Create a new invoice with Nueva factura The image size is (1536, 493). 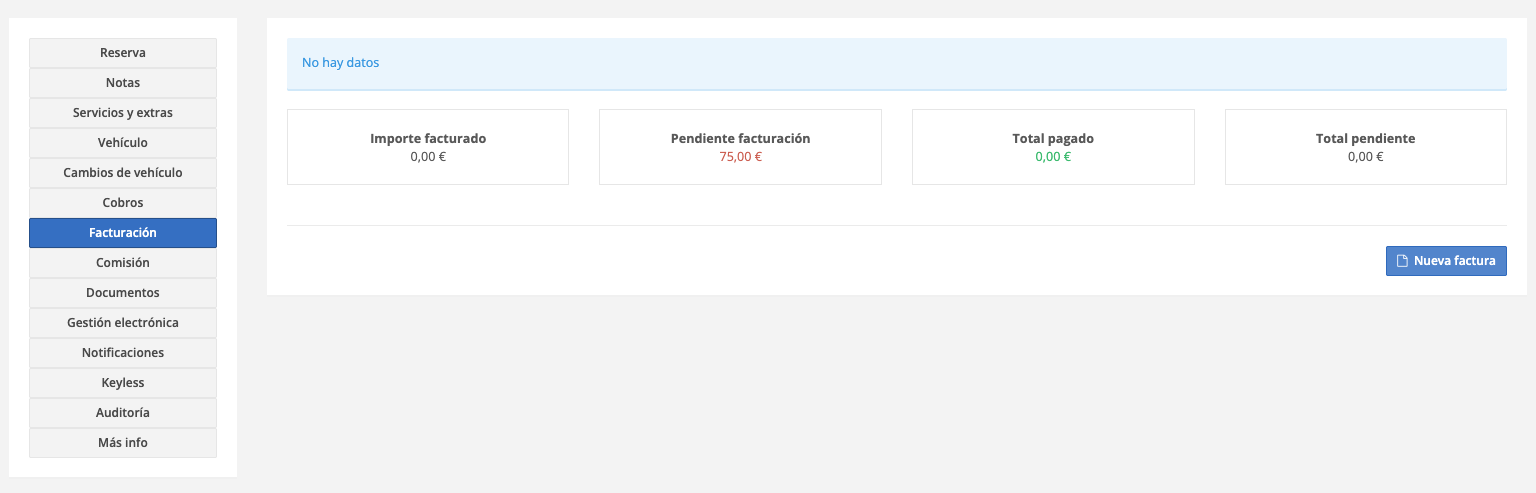point(1446,261)
